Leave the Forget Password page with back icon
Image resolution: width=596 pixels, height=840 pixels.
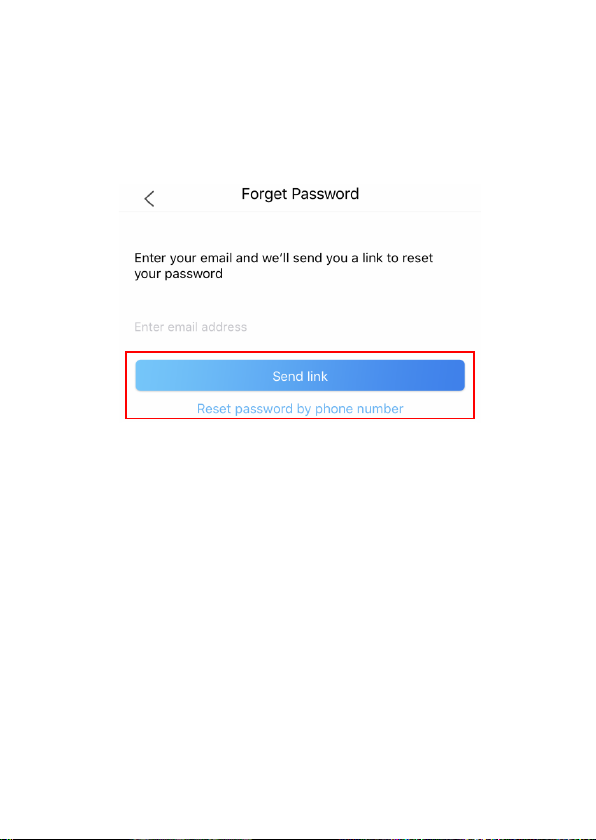tap(149, 199)
